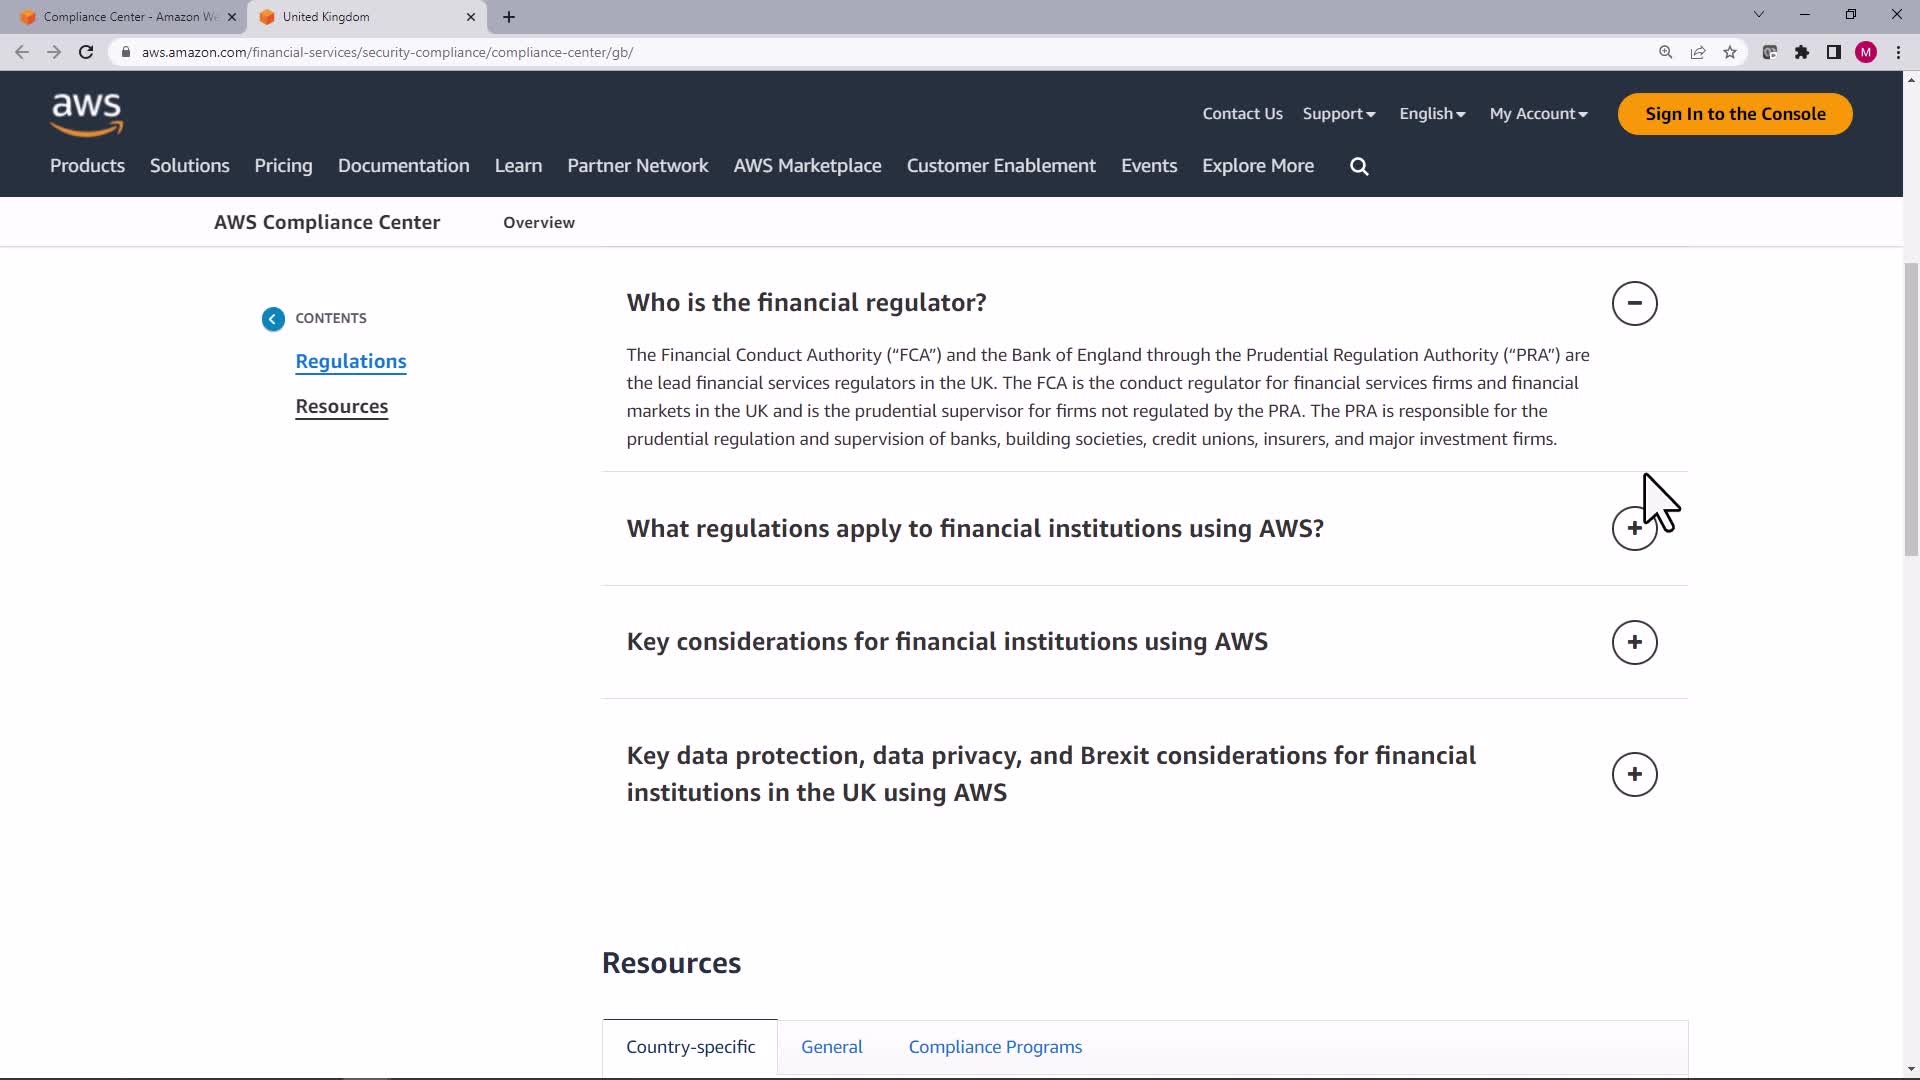Open the English language dropdown

pyautogui.click(x=1432, y=114)
